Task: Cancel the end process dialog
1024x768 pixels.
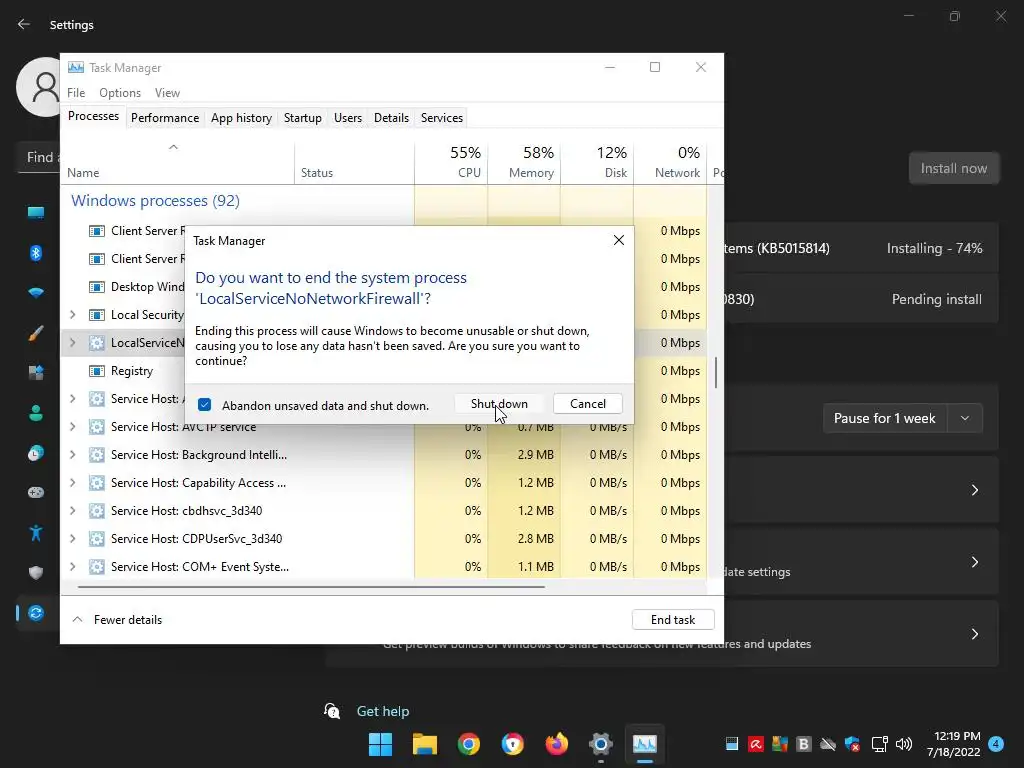Action: click(x=587, y=404)
